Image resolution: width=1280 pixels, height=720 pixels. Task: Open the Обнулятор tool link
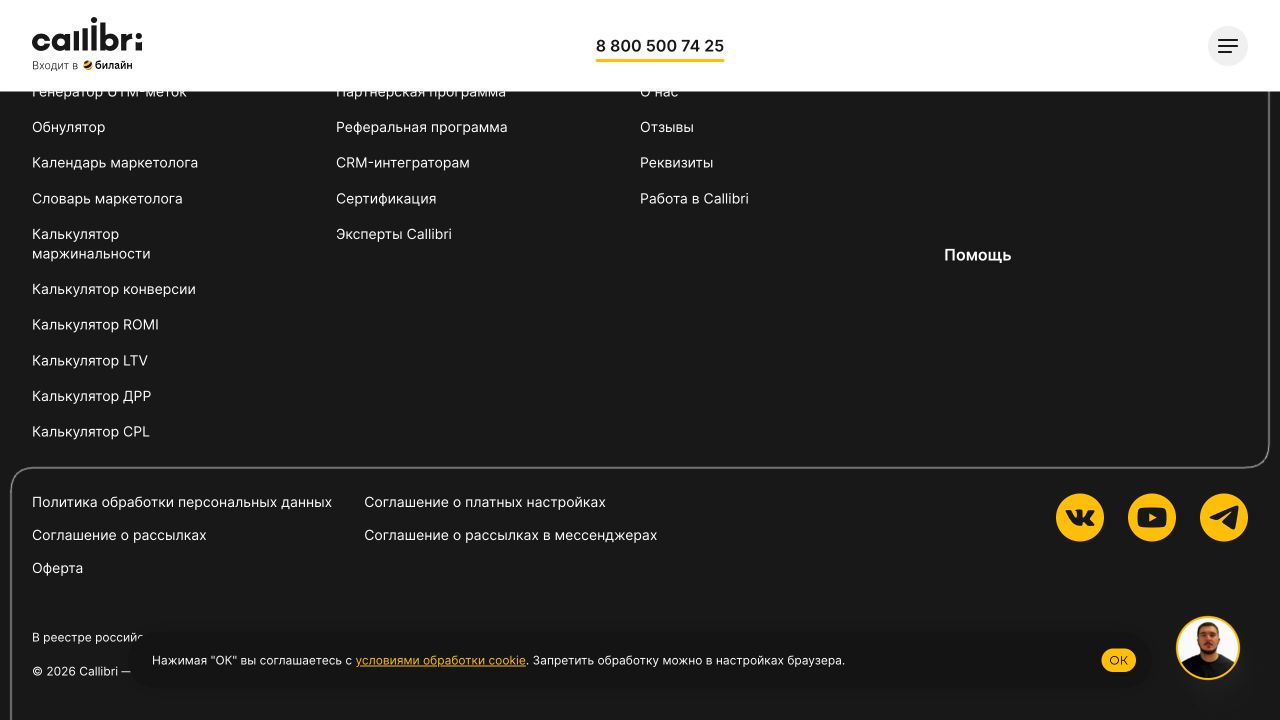(x=69, y=127)
